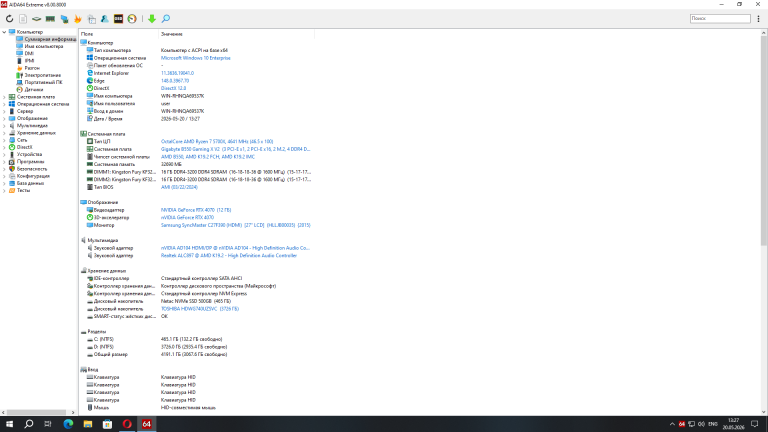Open the Report page icon in toolbar
The width and height of the screenshot is (768, 432).
point(23,19)
